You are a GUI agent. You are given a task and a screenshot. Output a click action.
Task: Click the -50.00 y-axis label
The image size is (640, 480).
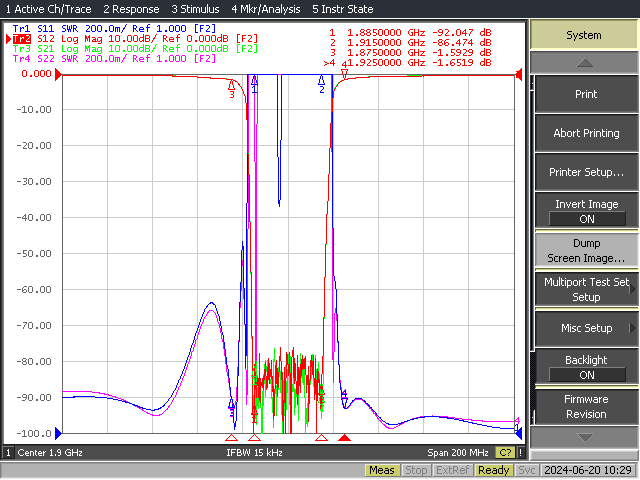coord(34,253)
